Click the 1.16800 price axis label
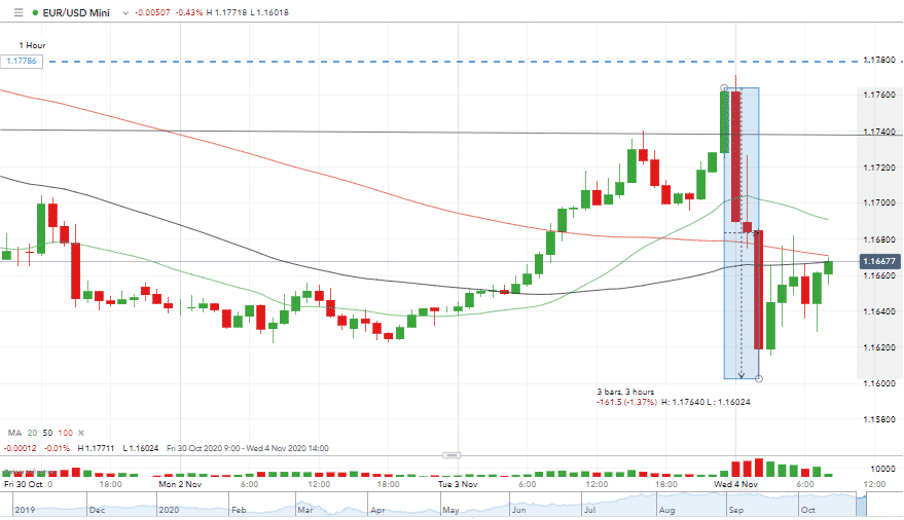 [x=879, y=239]
